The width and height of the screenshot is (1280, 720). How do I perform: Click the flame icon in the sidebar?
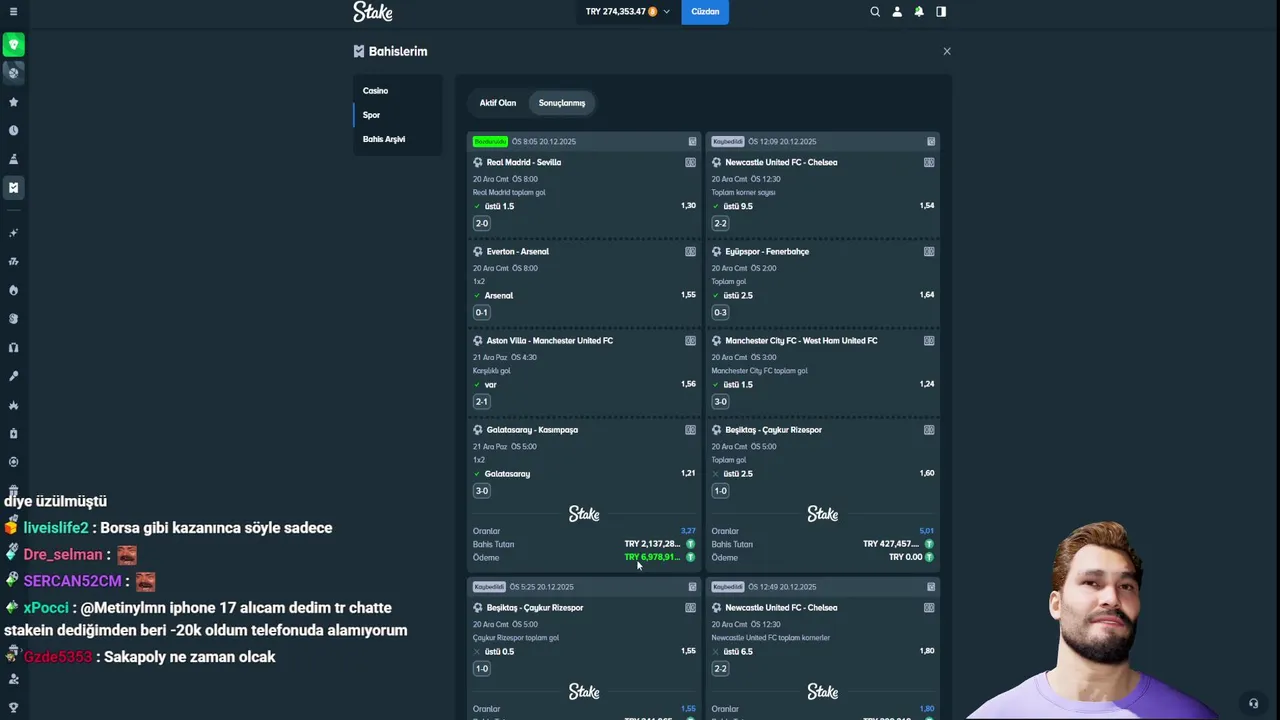click(13, 290)
